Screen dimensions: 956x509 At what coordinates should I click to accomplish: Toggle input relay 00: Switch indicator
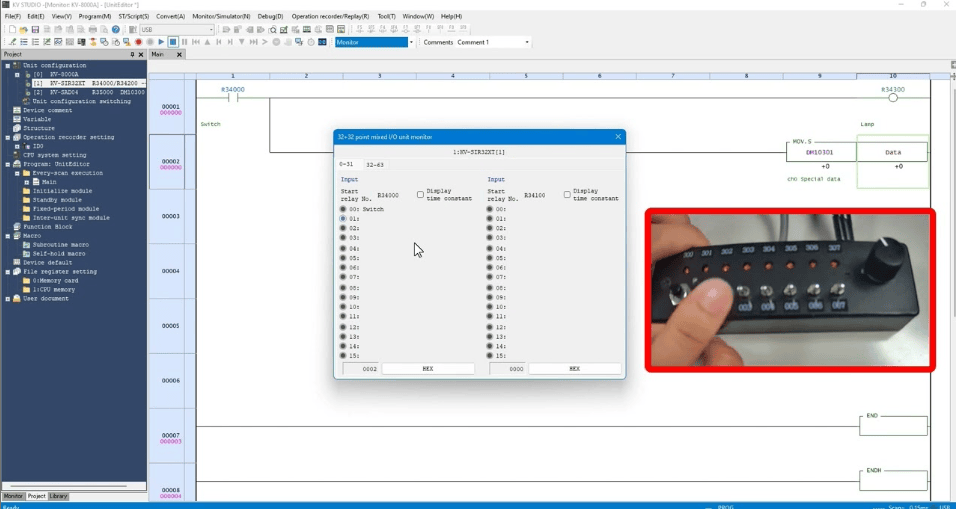point(344,209)
